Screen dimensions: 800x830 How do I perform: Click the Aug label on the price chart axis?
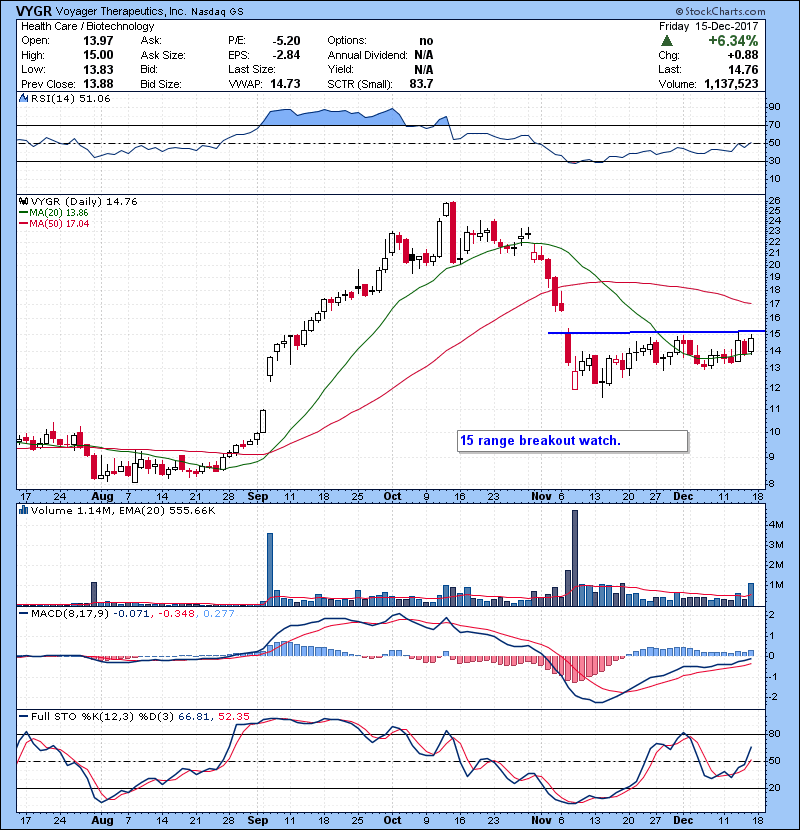(102, 497)
